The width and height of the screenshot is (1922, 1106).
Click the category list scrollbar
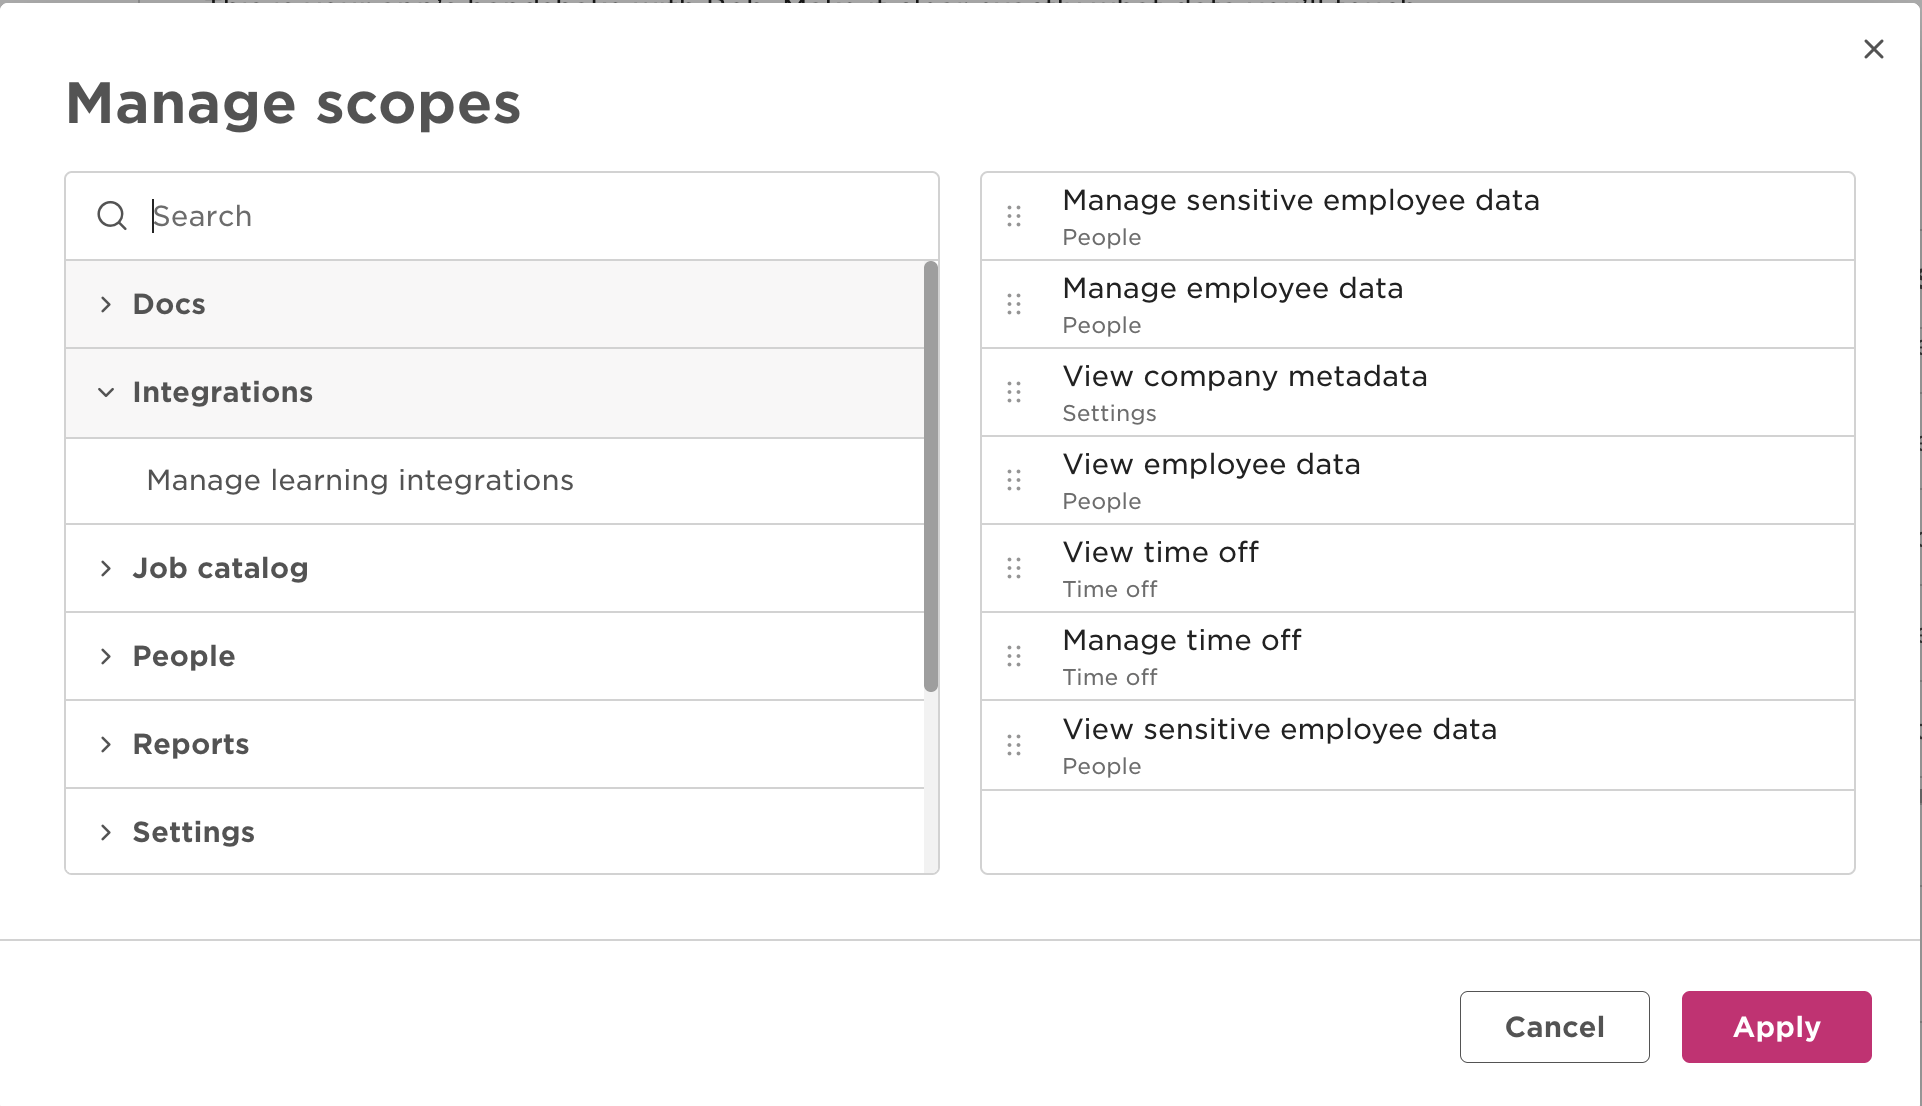tap(931, 476)
